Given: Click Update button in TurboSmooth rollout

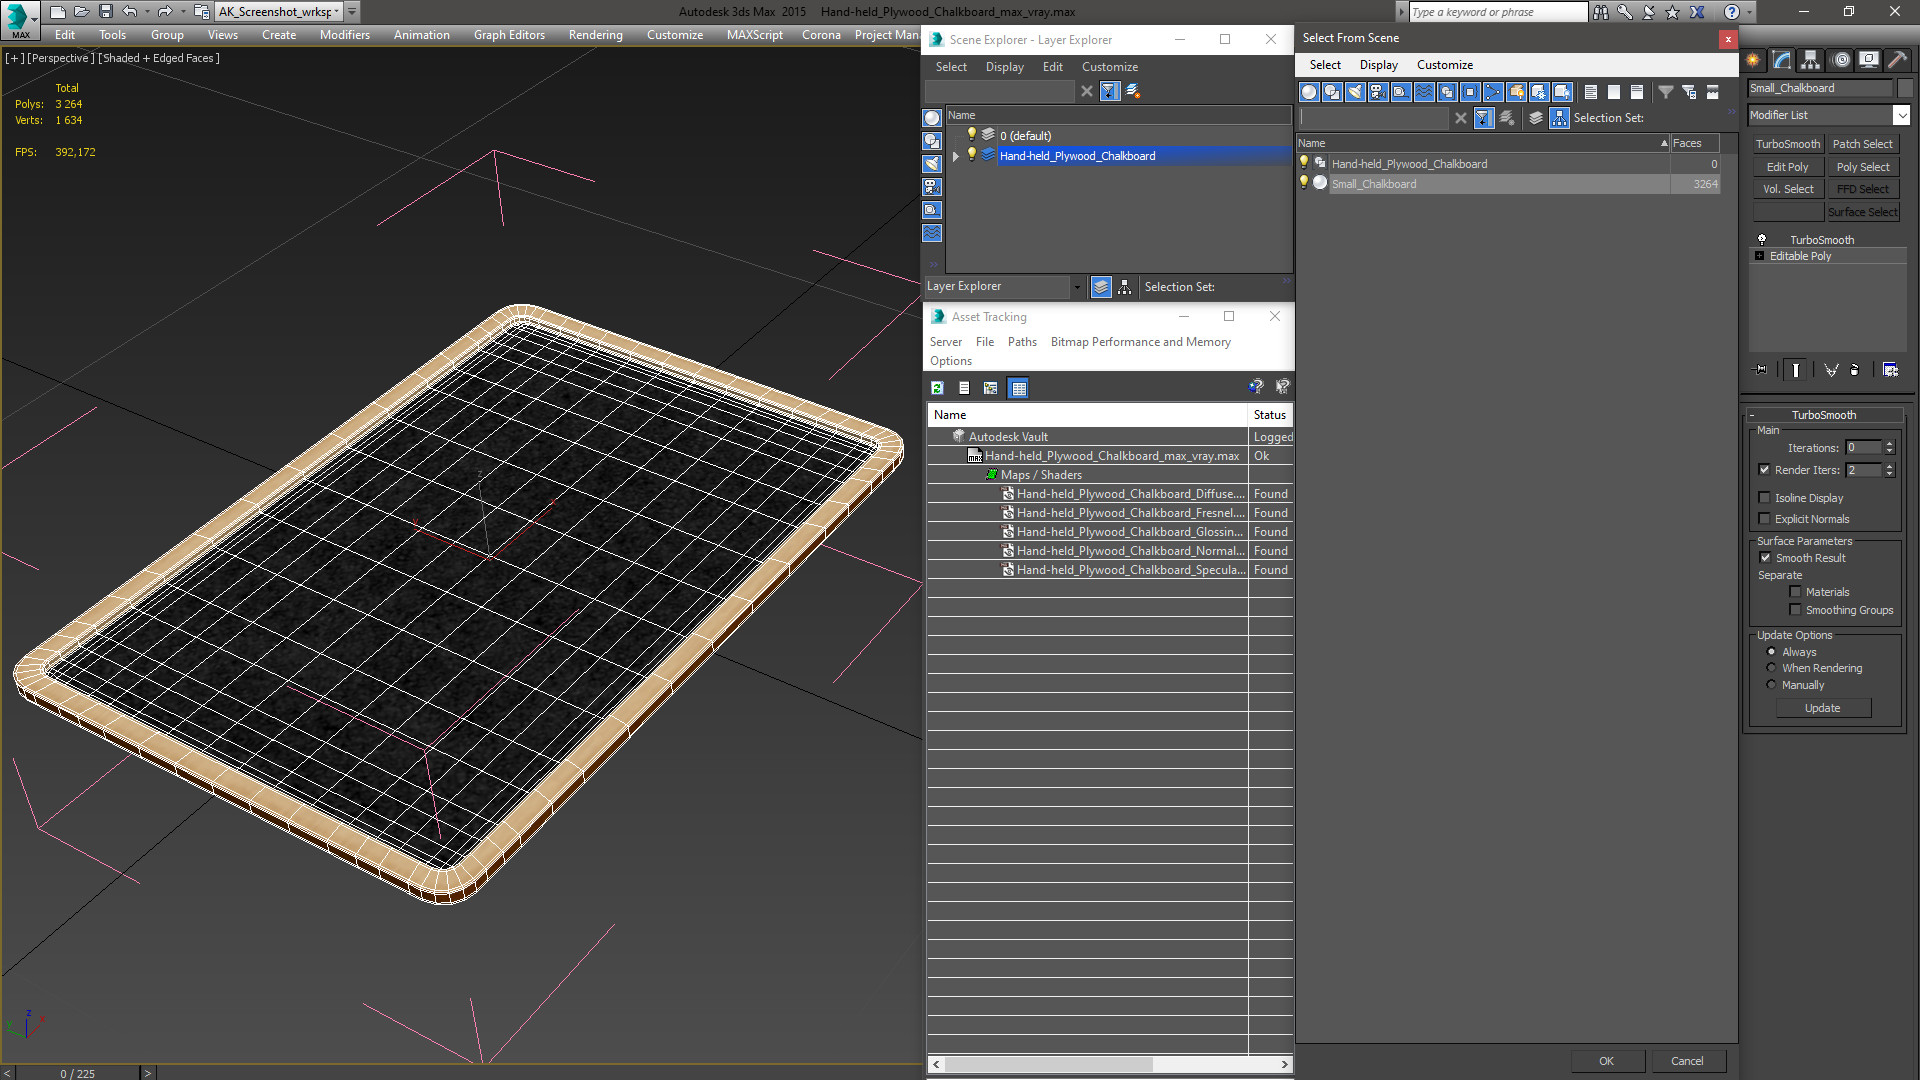Looking at the screenshot, I should tap(1823, 708).
